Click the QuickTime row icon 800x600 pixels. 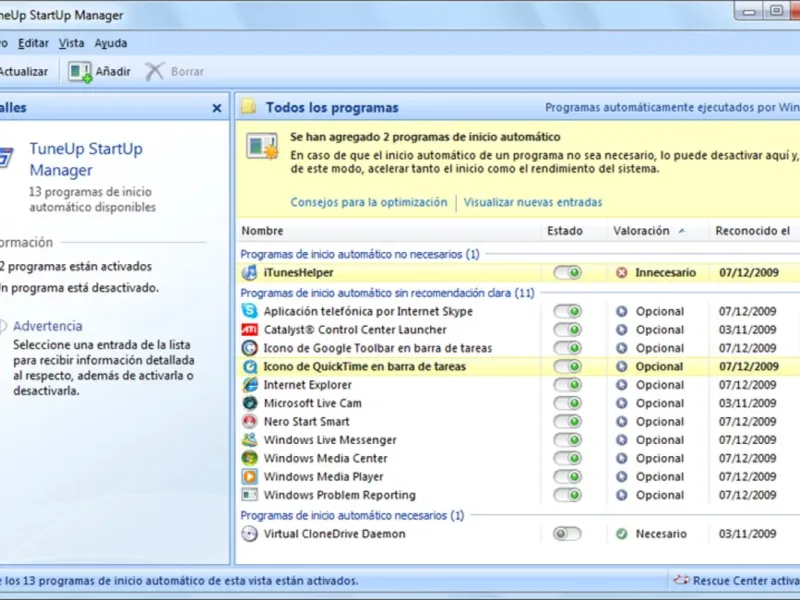[249, 366]
